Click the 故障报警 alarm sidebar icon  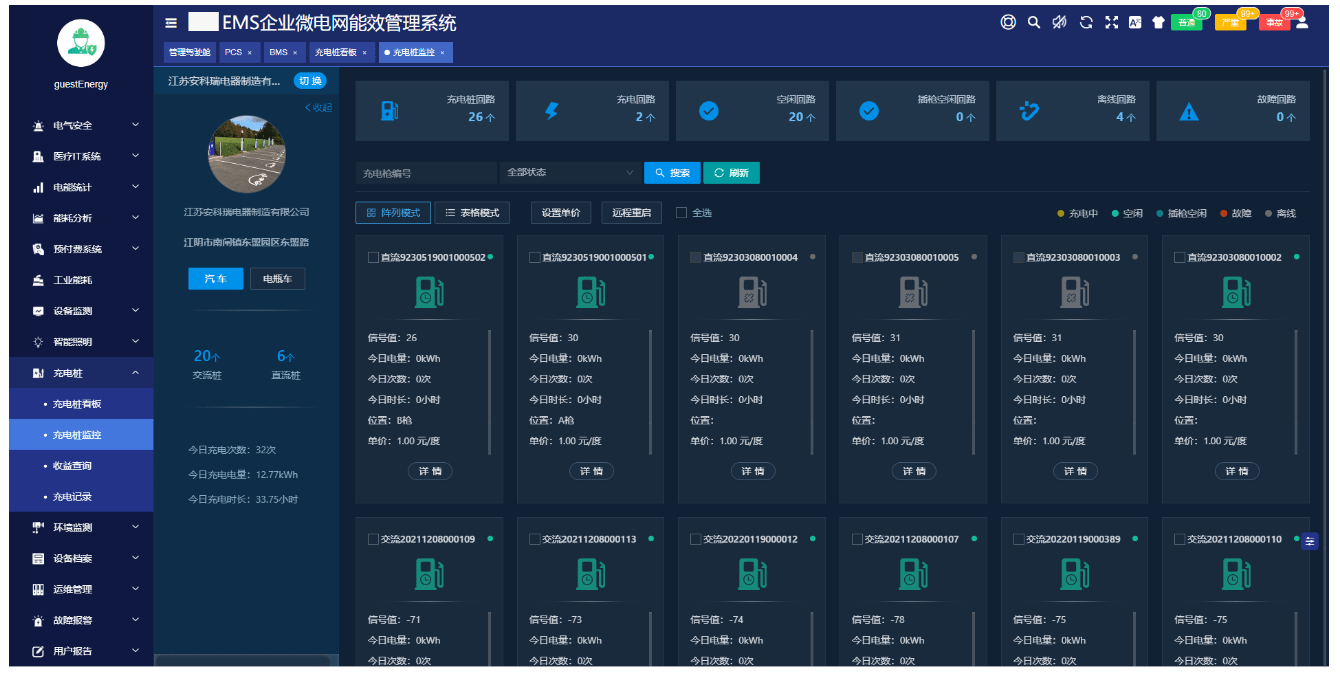tap(38, 620)
